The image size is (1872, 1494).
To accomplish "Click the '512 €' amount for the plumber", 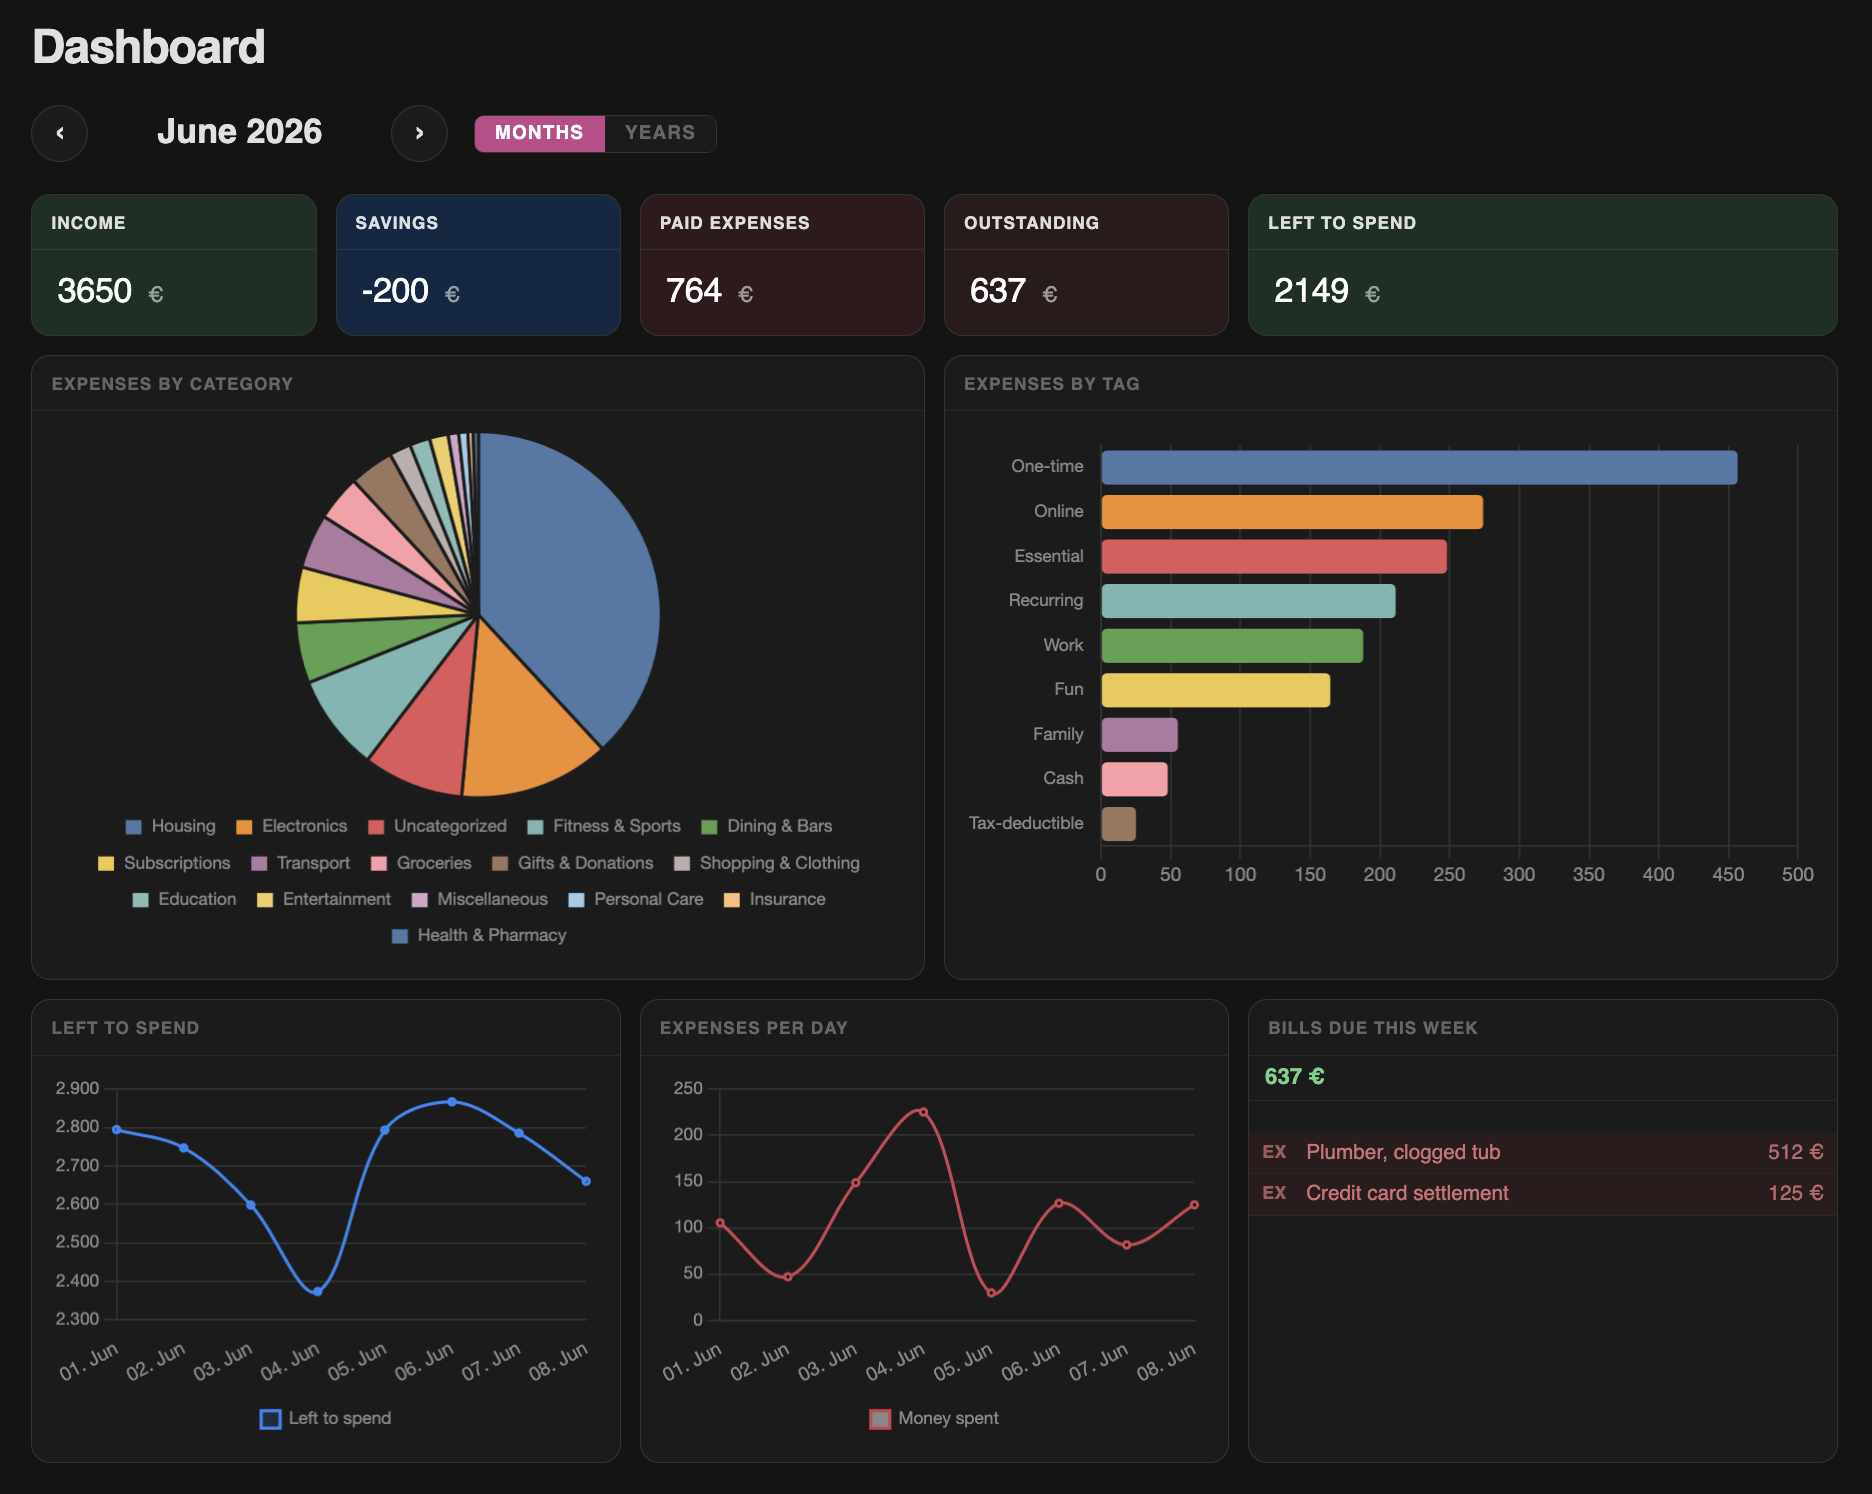I will pyautogui.click(x=1795, y=1152).
